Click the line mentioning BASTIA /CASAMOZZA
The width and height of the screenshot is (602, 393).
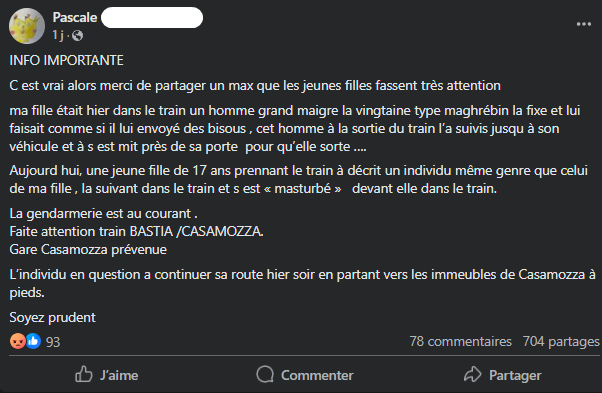136,231
